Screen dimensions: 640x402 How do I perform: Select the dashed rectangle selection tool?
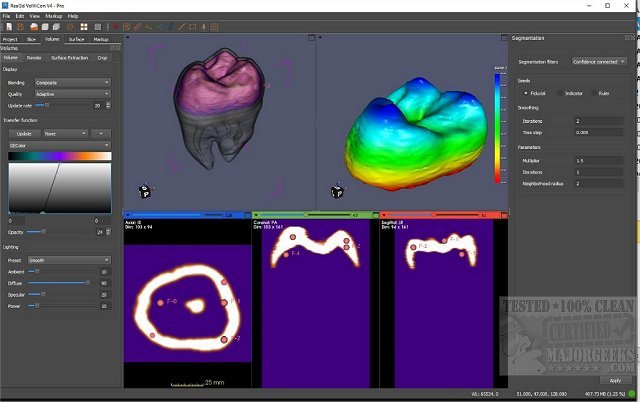tap(193, 27)
